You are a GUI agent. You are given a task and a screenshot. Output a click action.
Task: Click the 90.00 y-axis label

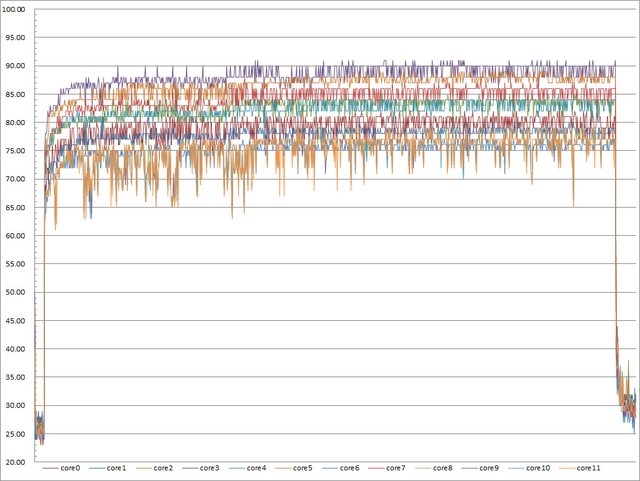17,66
